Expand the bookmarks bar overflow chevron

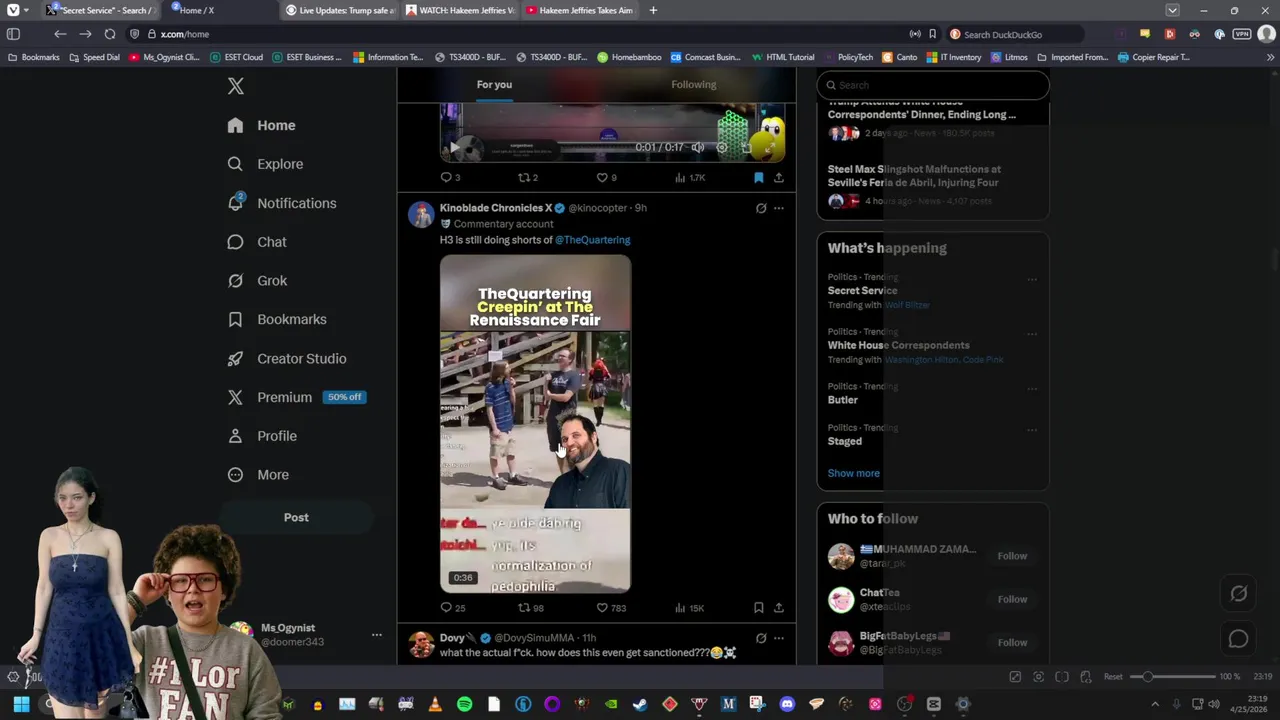[1271, 57]
